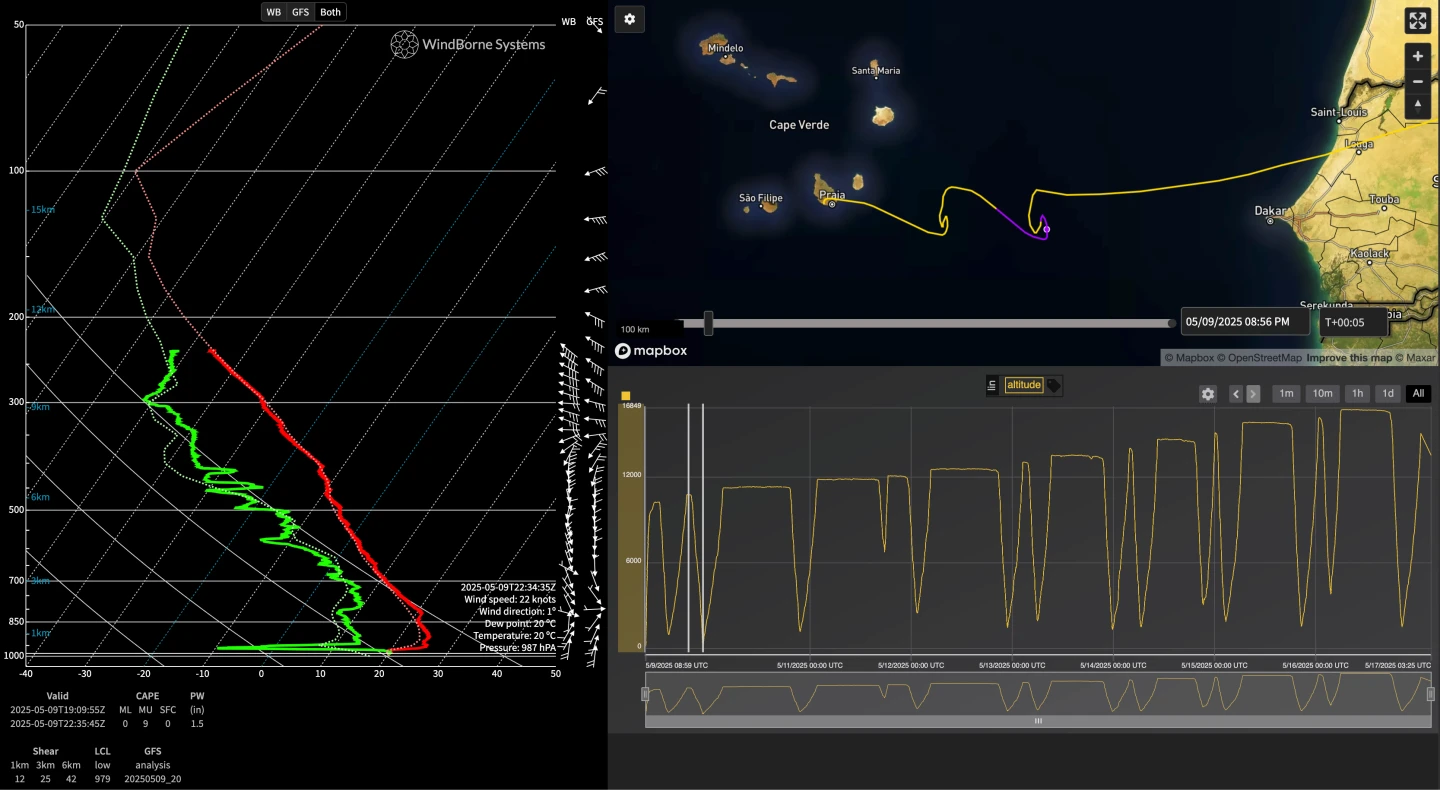Click the São Filipe label
The height and width of the screenshot is (790, 1440).
click(x=760, y=198)
